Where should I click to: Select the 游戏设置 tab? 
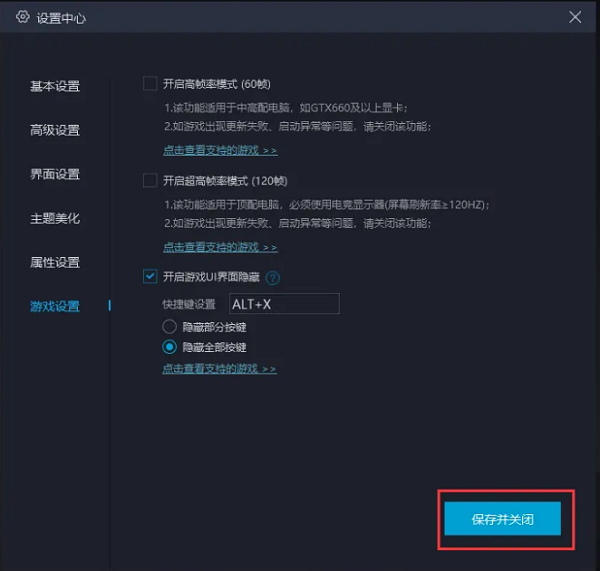click(x=55, y=306)
